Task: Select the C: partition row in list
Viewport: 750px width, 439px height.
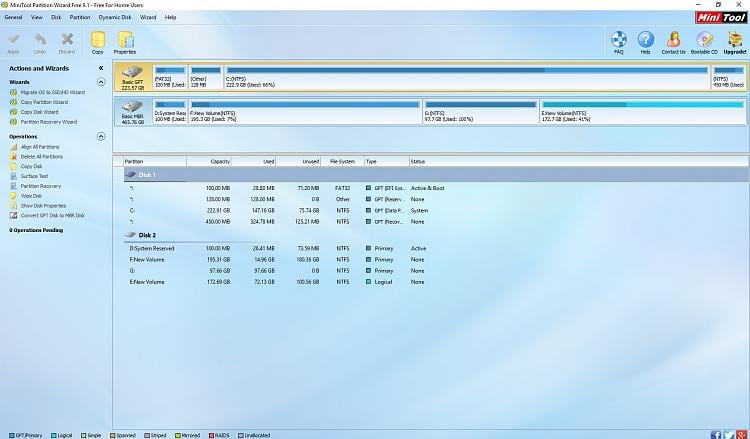Action: 436,210
